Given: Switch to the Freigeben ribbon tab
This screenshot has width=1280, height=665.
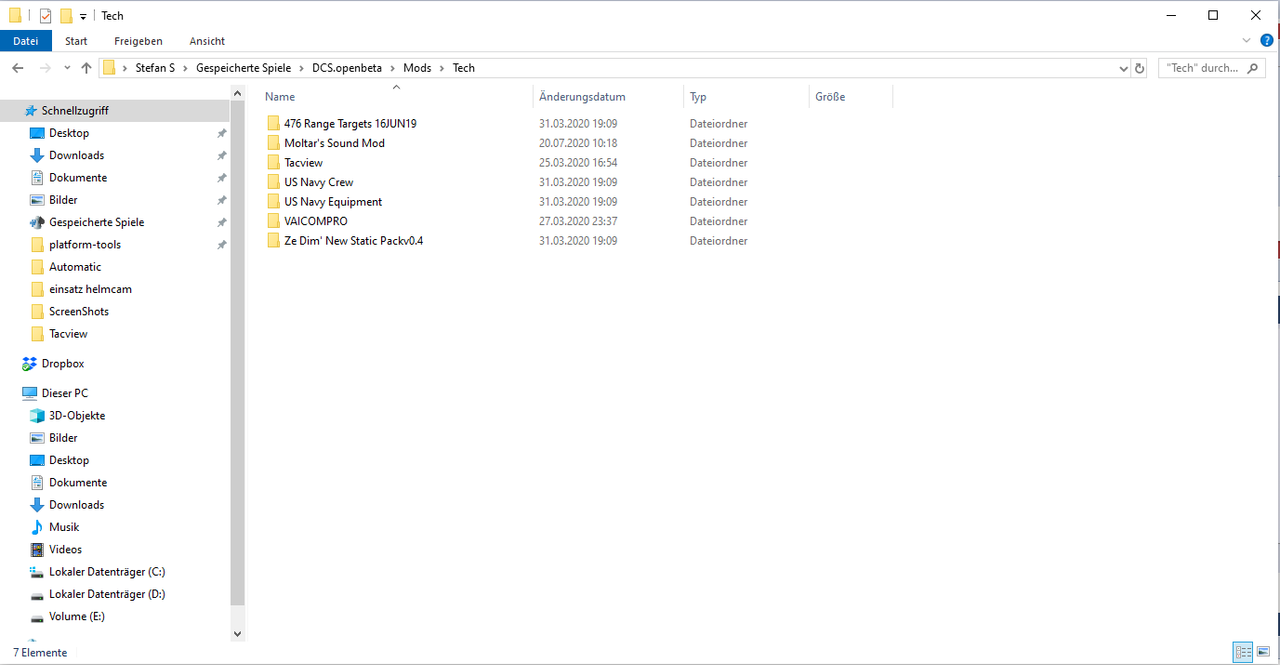Looking at the screenshot, I should pyautogui.click(x=138, y=41).
